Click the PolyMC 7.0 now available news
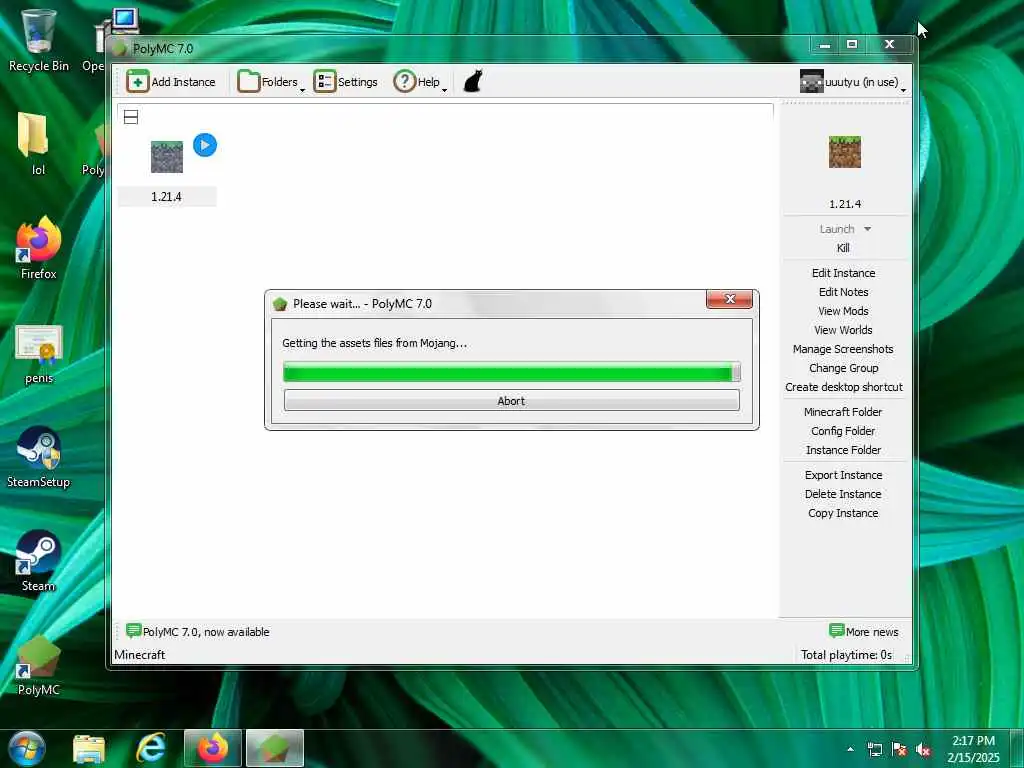Image resolution: width=1024 pixels, height=768 pixels. pos(198,632)
